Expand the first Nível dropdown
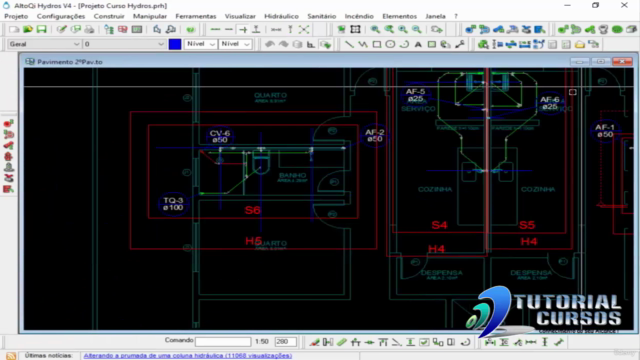 point(200,44)
